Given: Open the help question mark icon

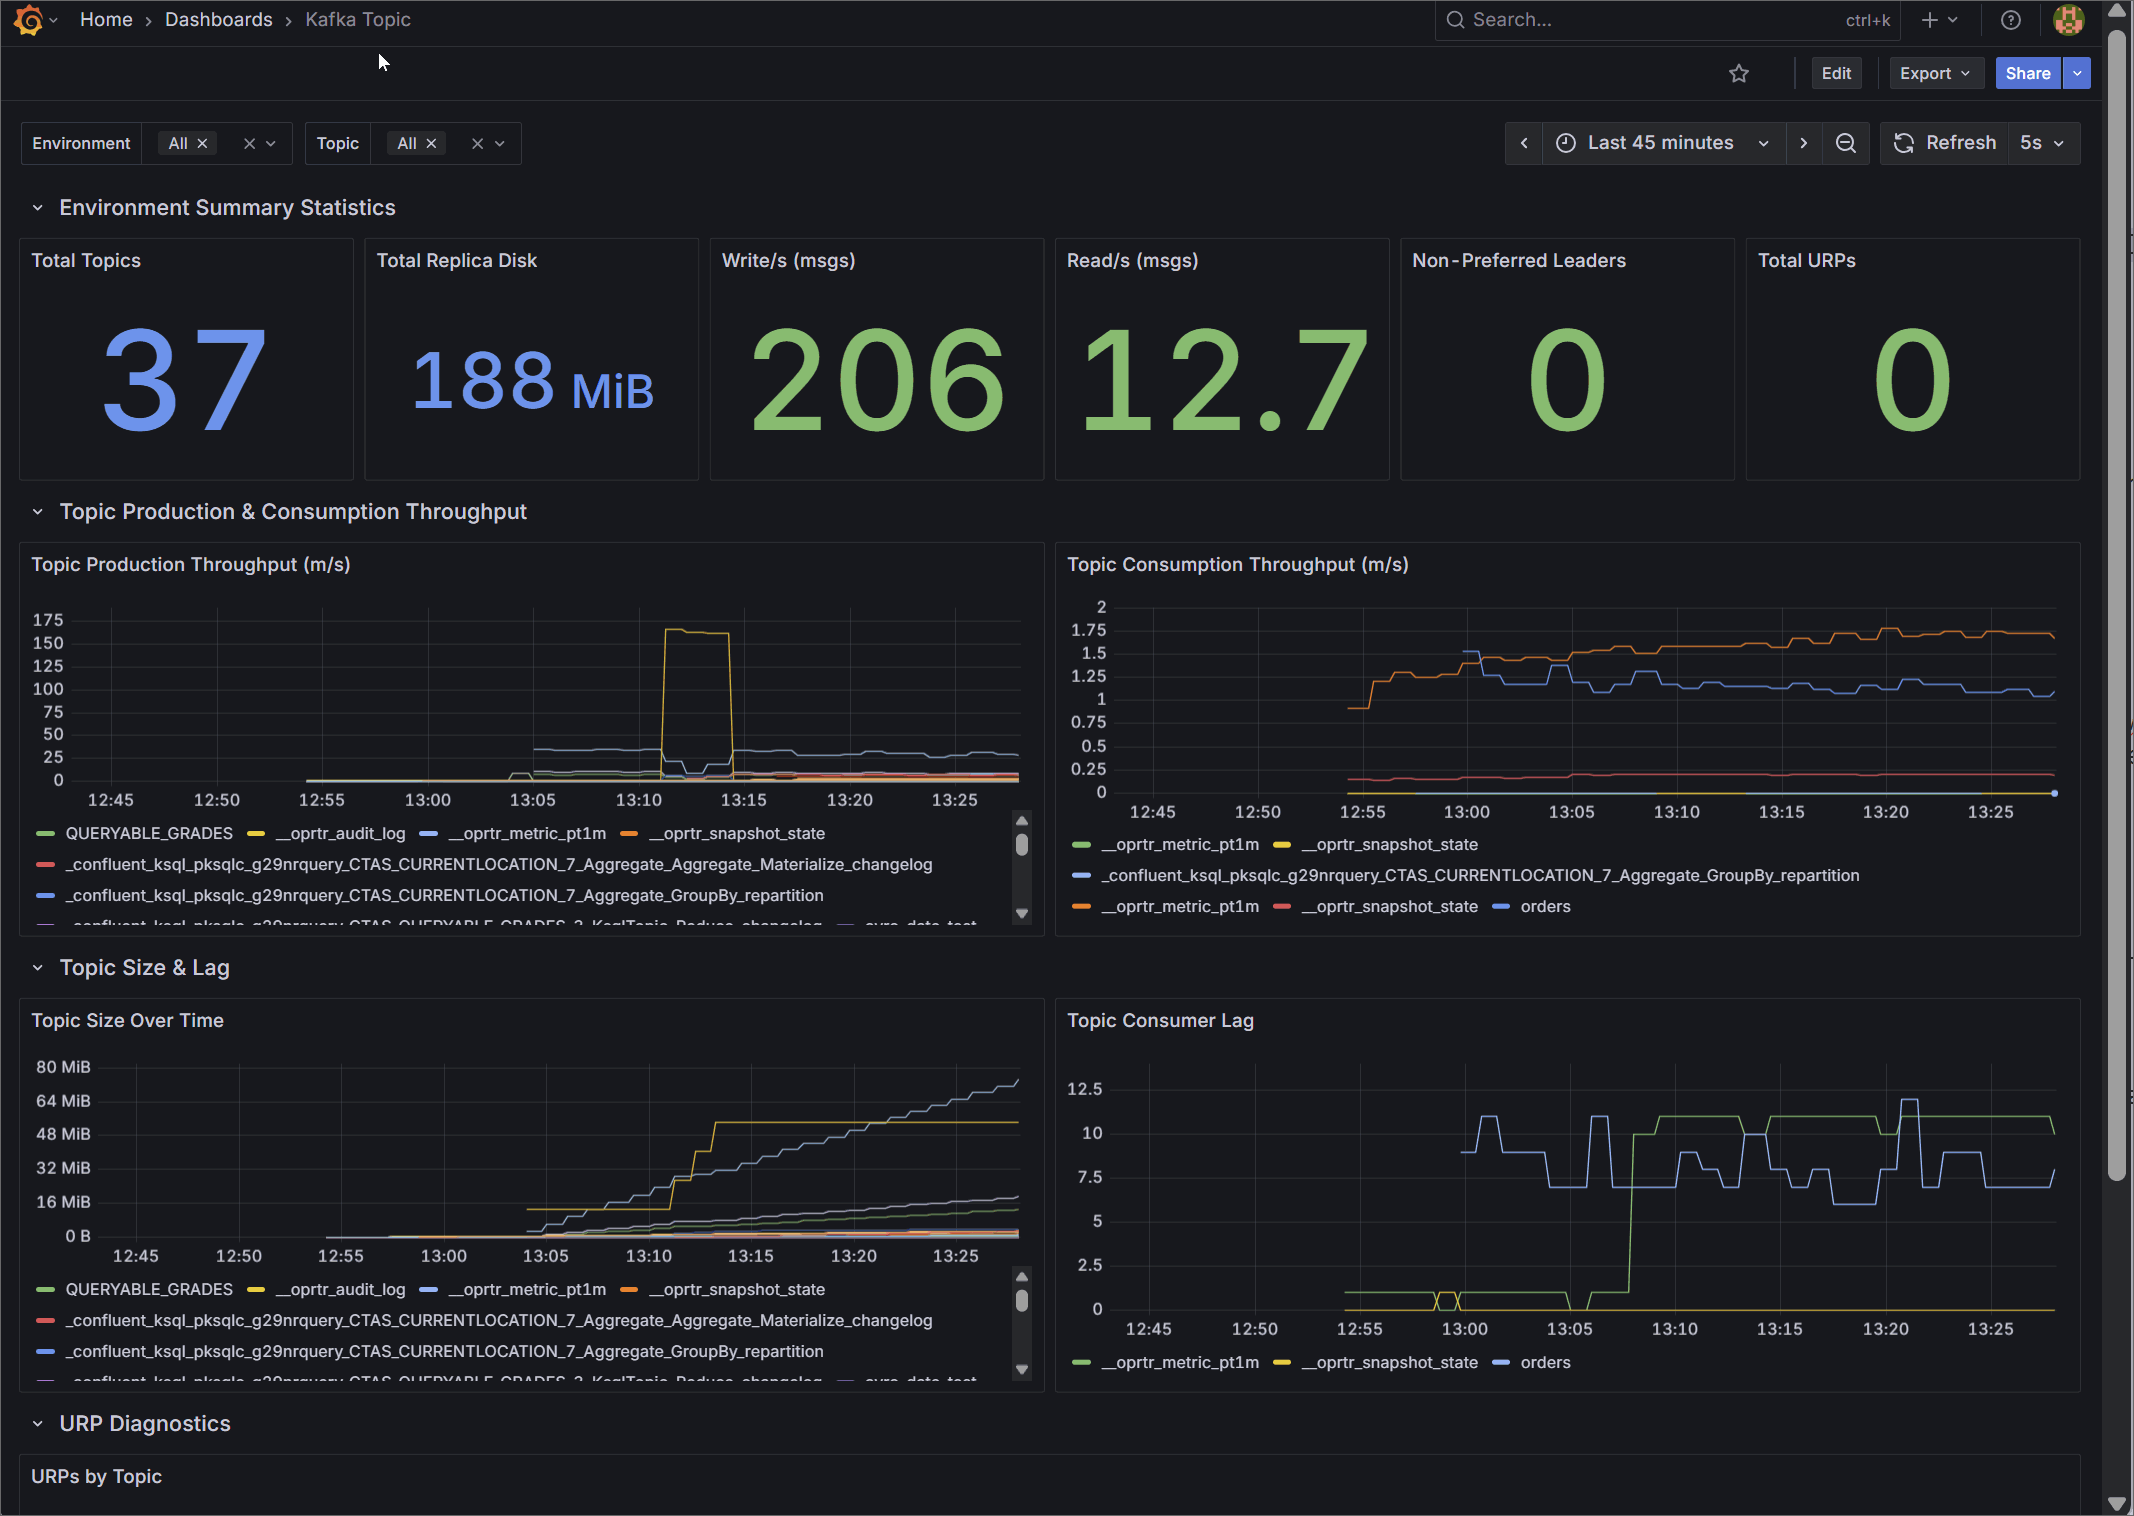Looking at the screenshot, I should pyautogui.click(x=2011, y=20).
